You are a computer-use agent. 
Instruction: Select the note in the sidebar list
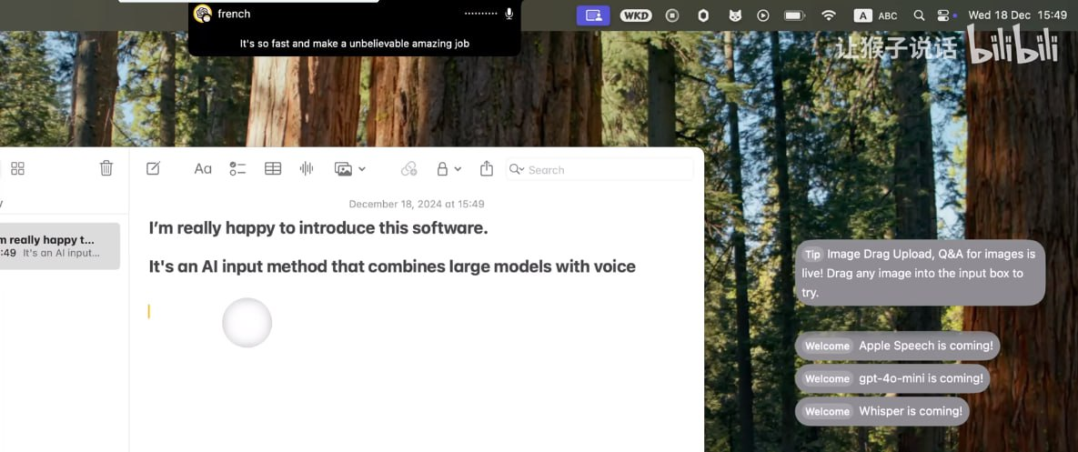58,246
